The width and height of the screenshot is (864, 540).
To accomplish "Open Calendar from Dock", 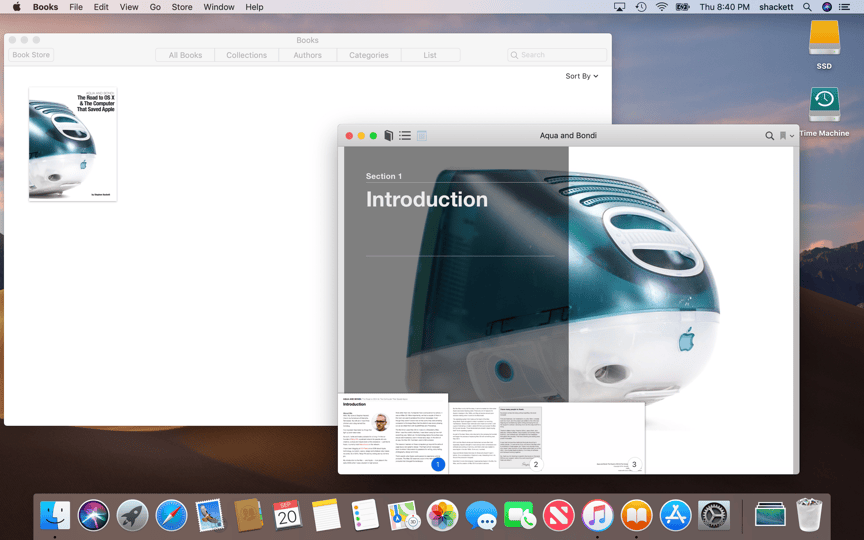I will click(x=287, y=515).
